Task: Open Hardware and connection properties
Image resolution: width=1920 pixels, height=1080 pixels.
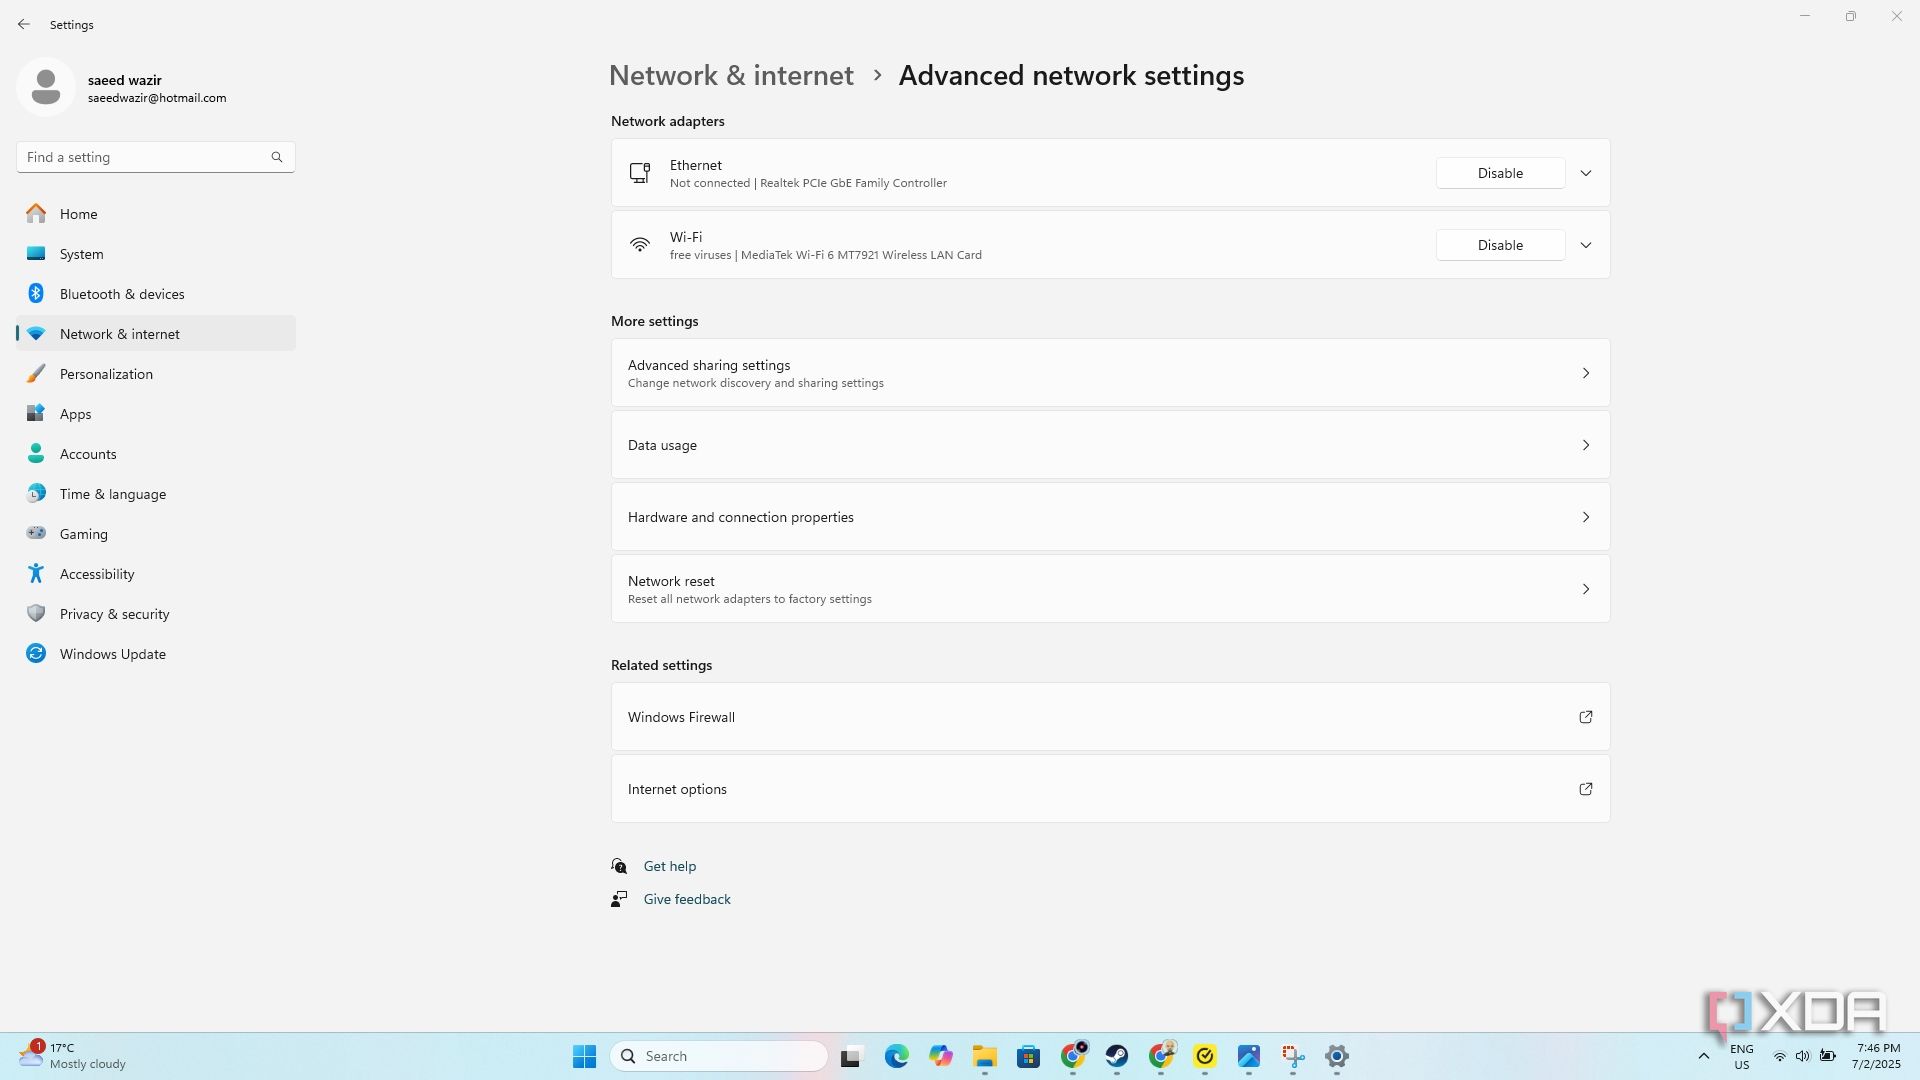Action: [1110, 517]
